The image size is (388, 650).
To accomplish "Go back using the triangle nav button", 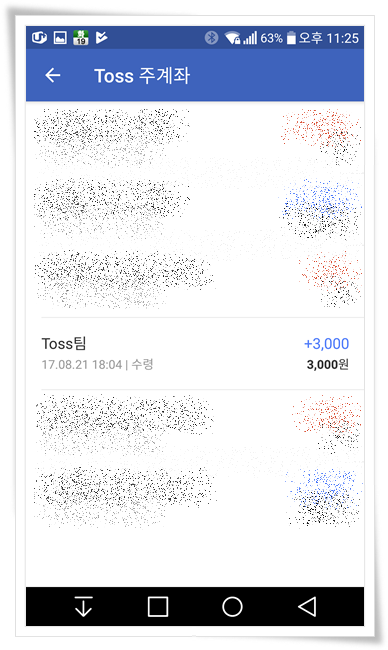I will (307, 606).
